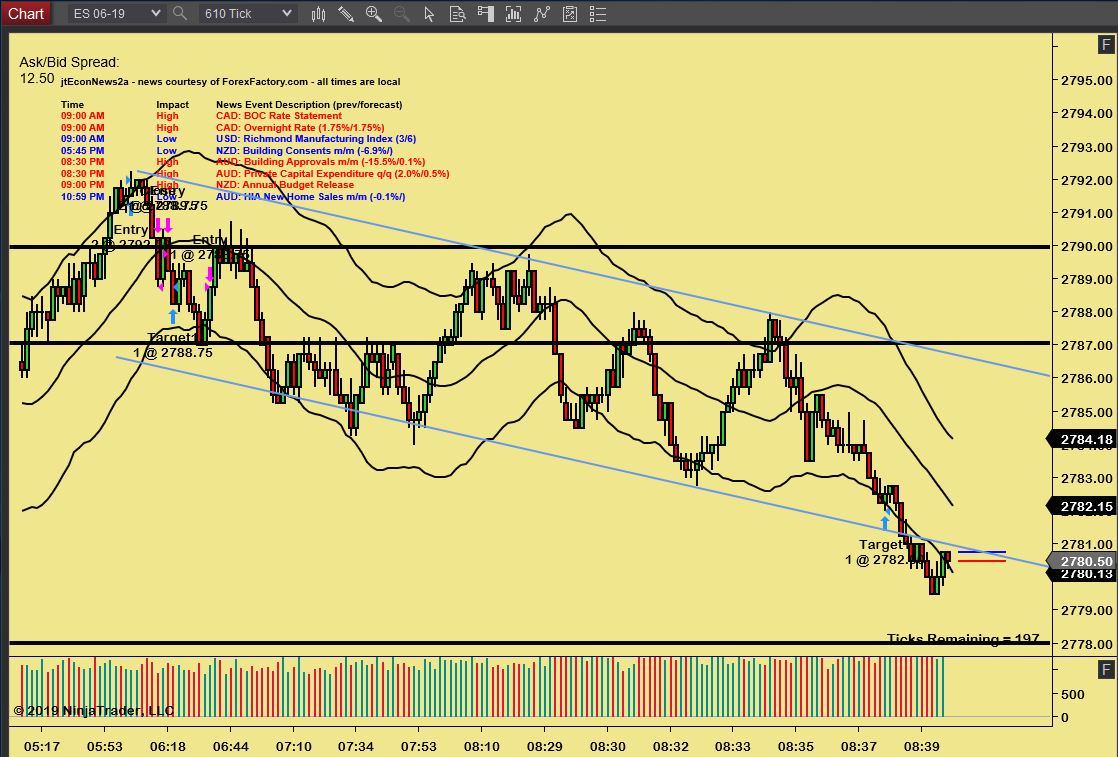Select the Chart tab
This screenshot has height=757, width=1118.
pyautogui.click(x=26, y=14)
